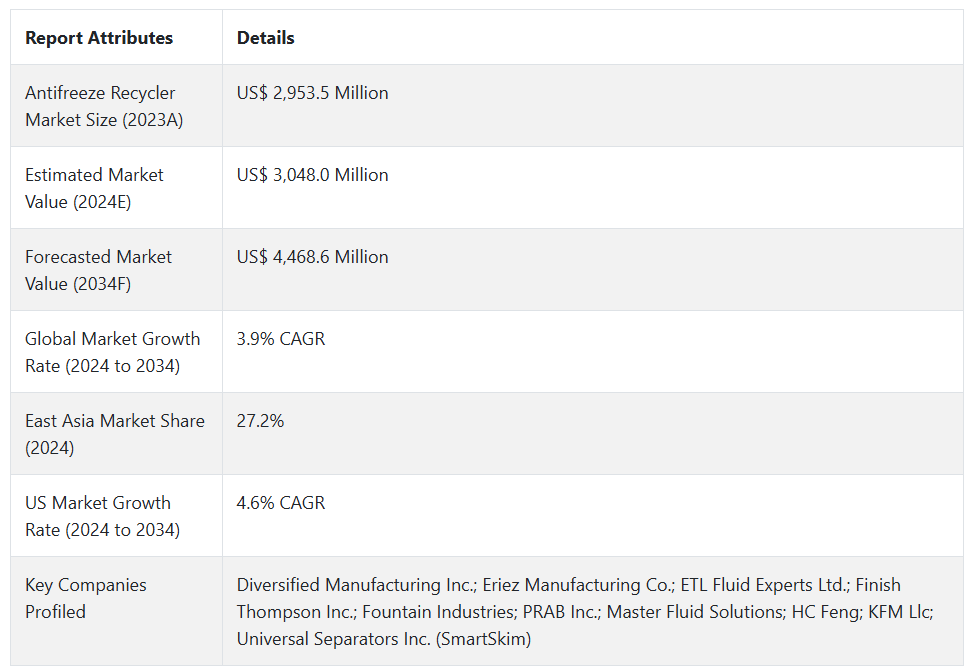Select the Key Companies Profiled cell

click(85, 598)
